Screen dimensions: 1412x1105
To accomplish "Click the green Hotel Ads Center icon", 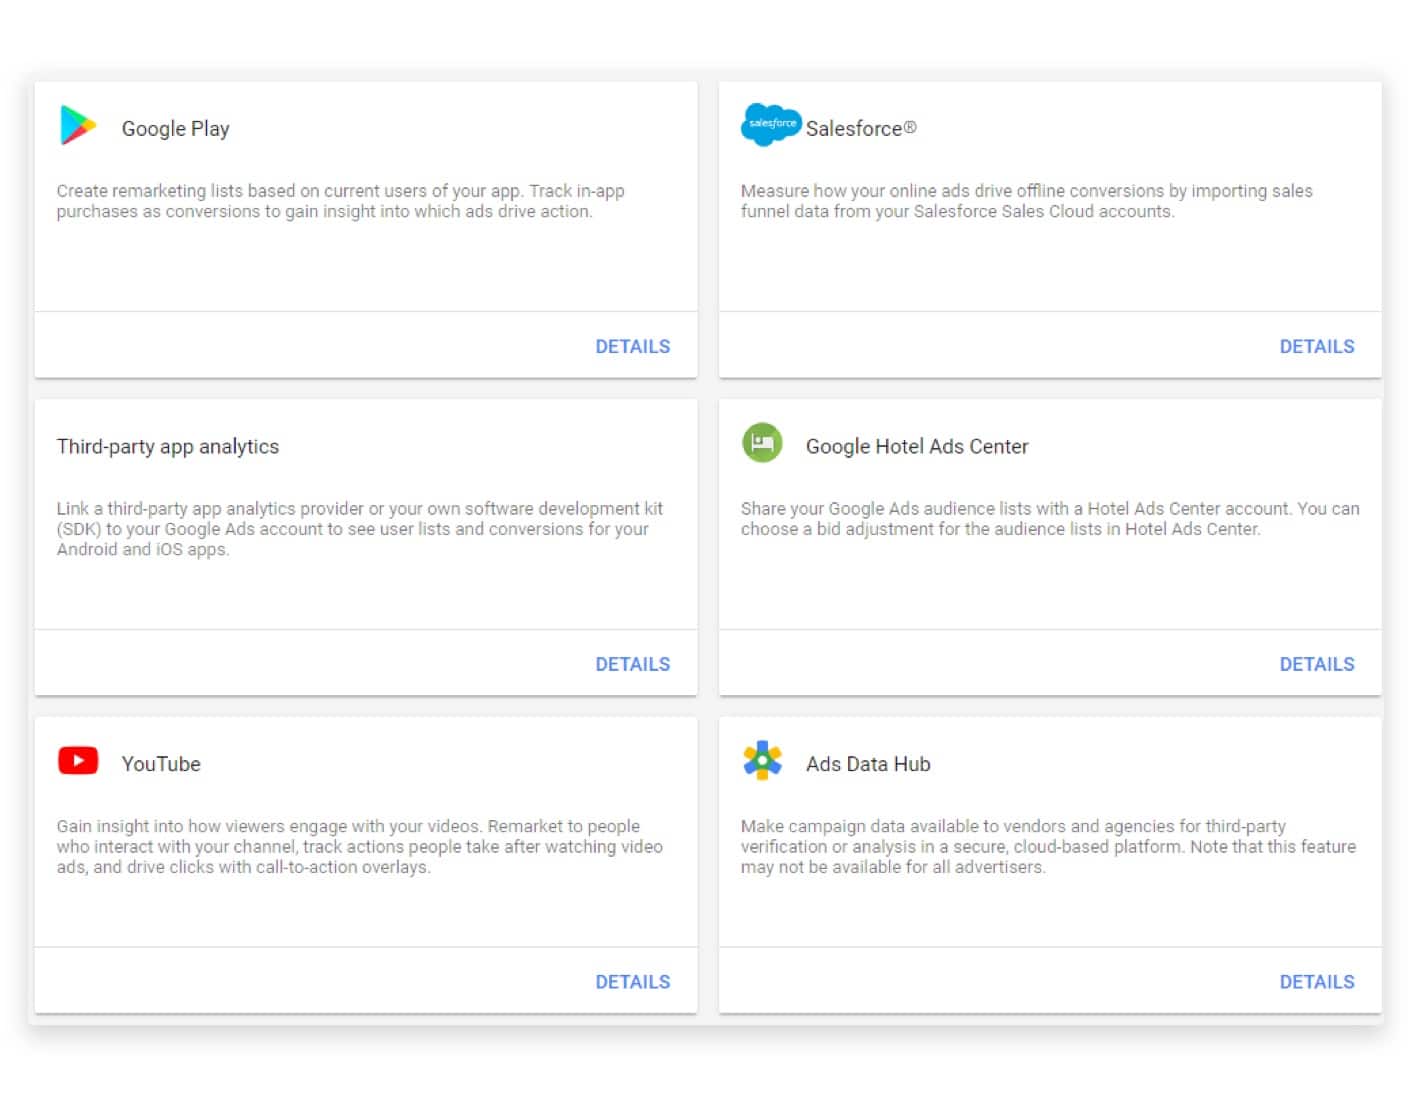I will click(762, 443).
